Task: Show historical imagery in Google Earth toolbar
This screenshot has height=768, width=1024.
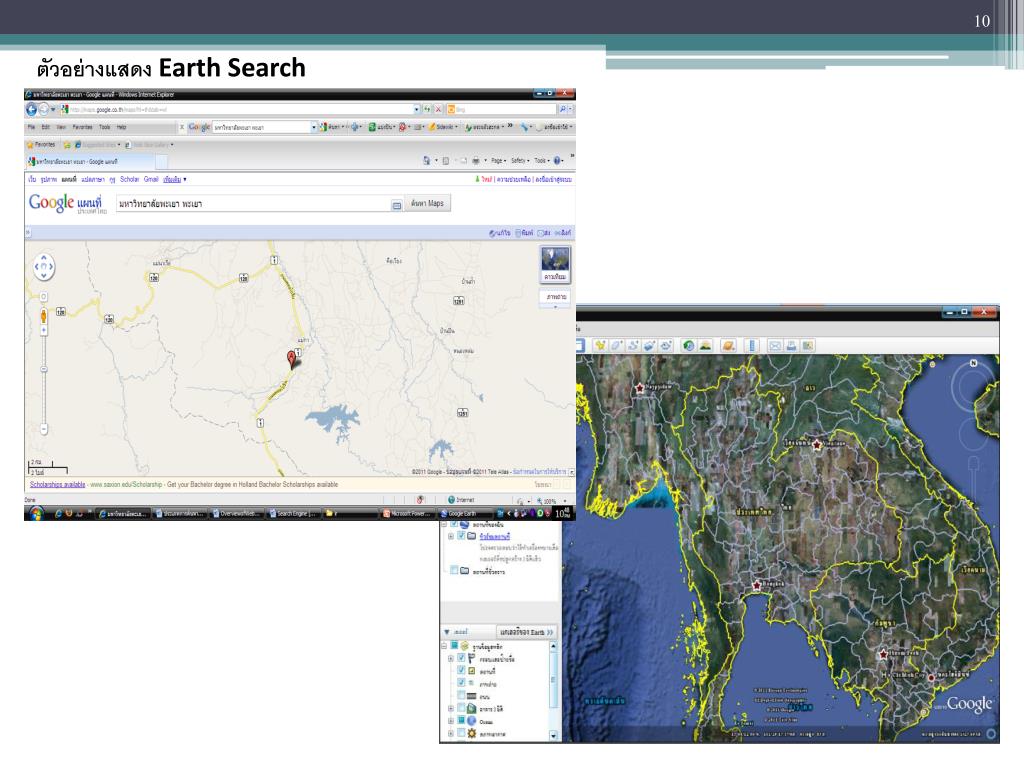Action: pos(688,345)
